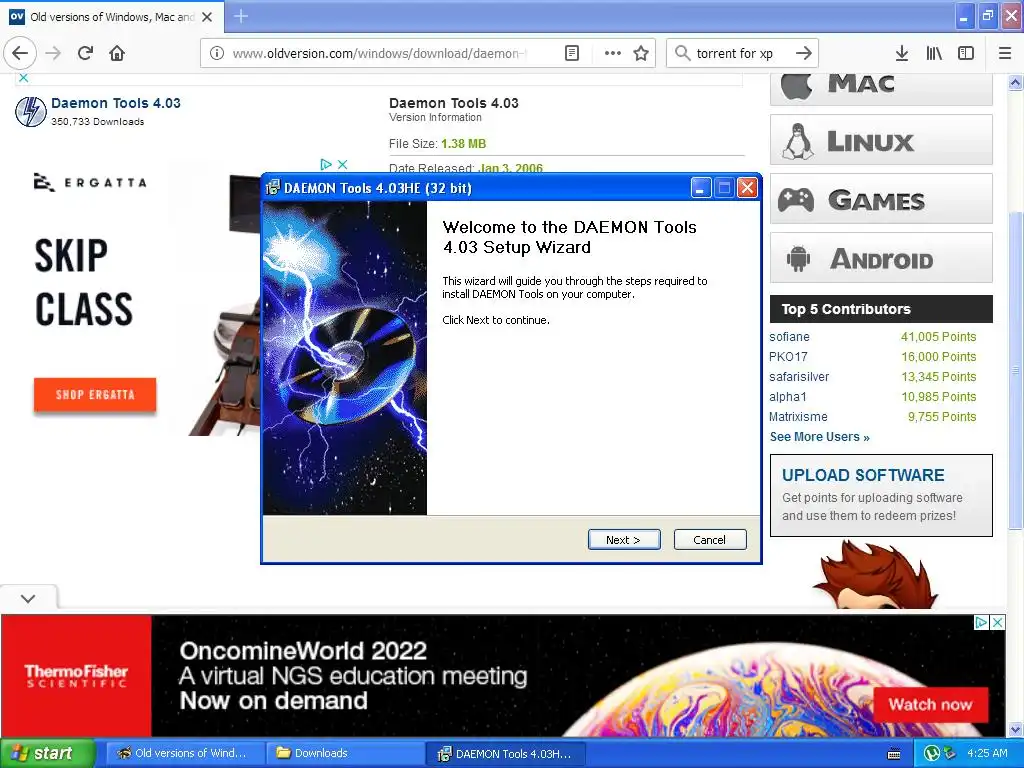
Task: Click the search go arrow
Action: 804,53
